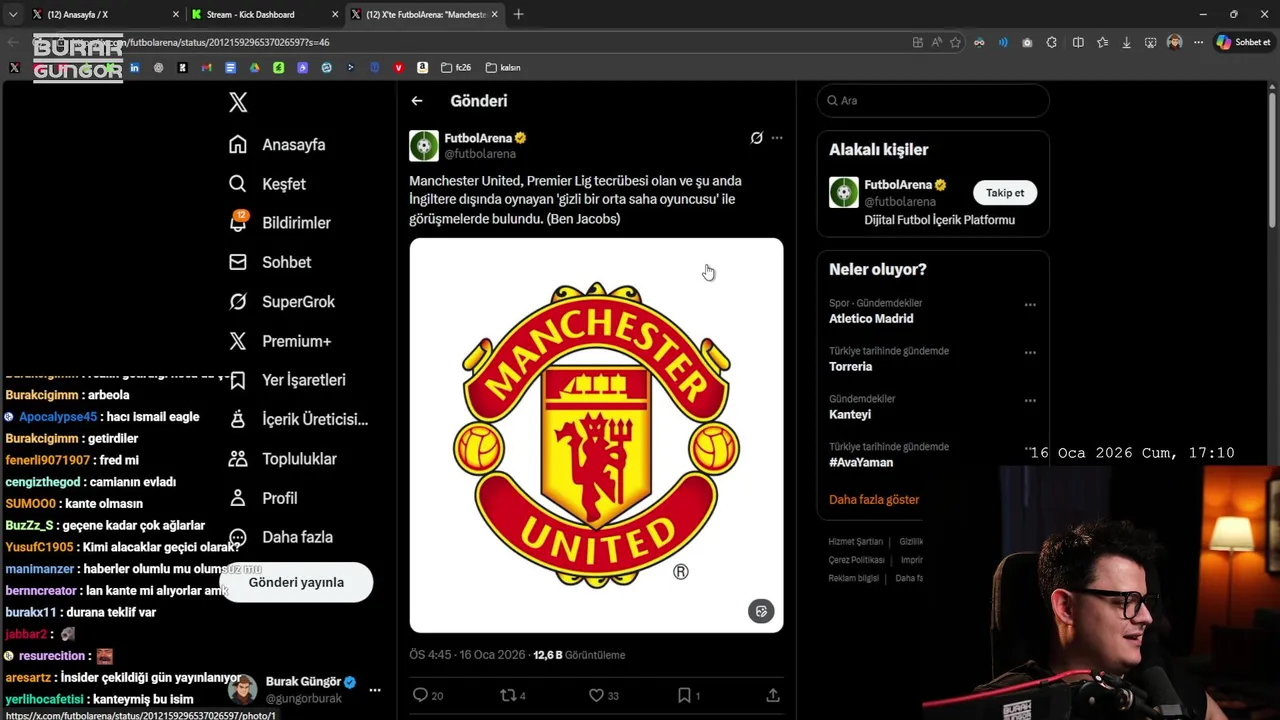Open İçerik Üreticisi creator studio
The width and height of the screenshot is (1280, 720).
pyautogui.click(x=298, y=419)
